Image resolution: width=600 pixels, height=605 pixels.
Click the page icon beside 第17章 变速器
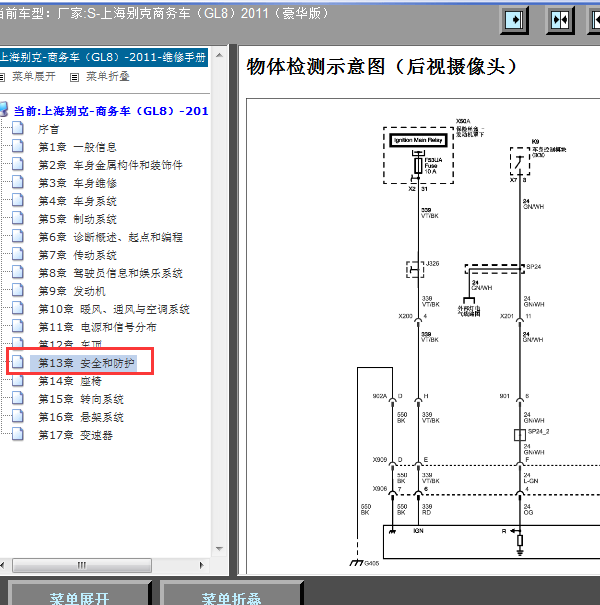(18, 434)
